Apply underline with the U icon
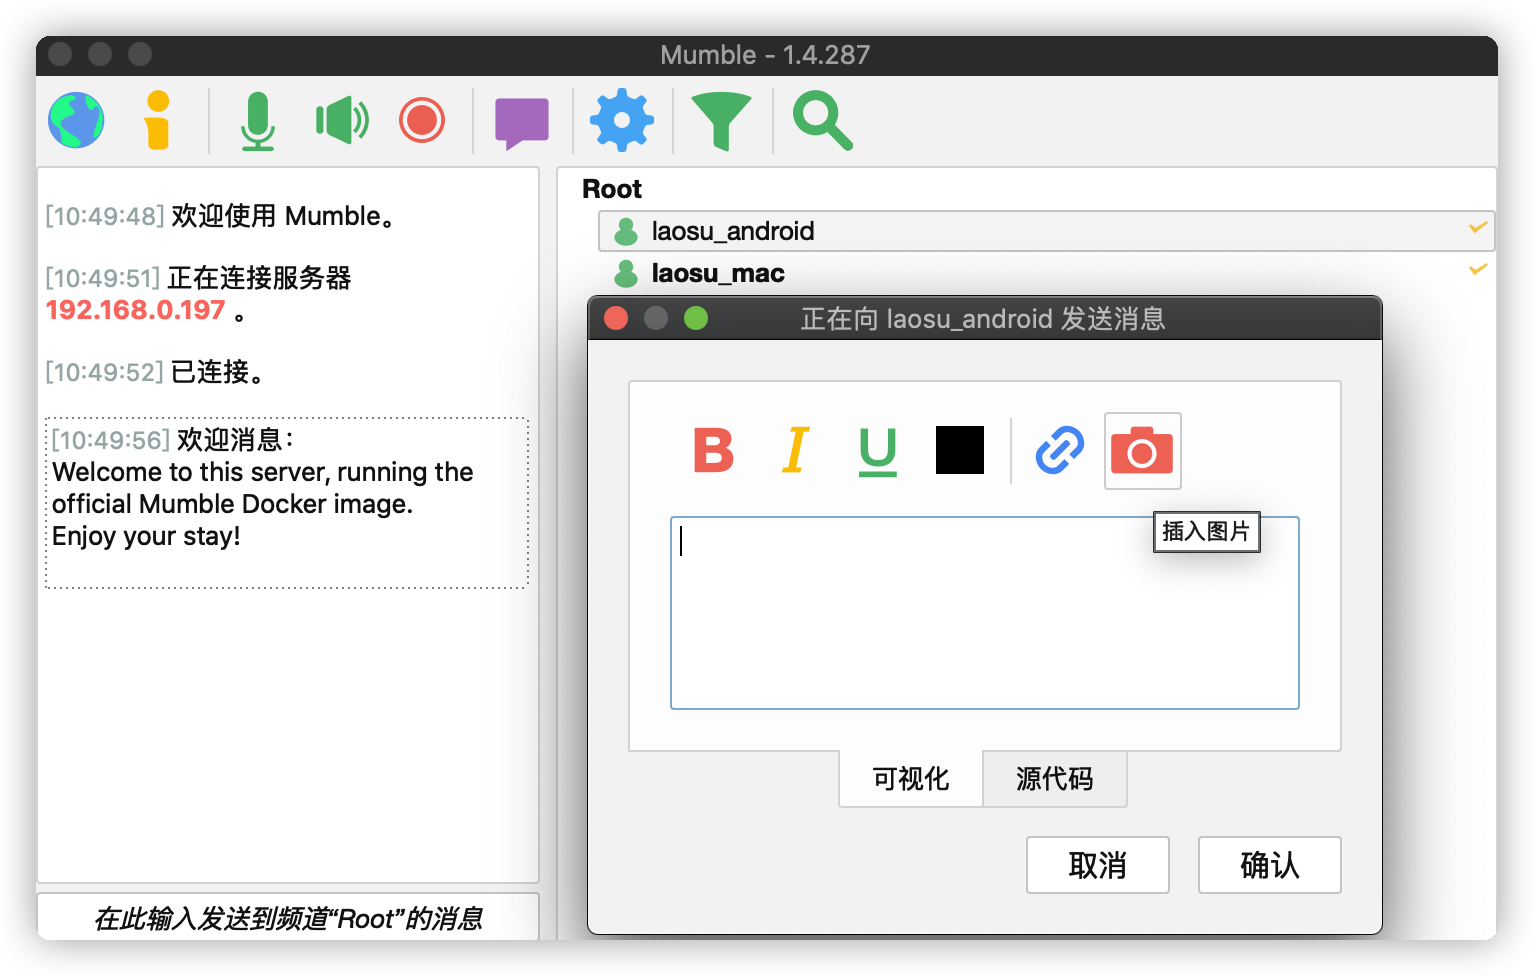 878,451
